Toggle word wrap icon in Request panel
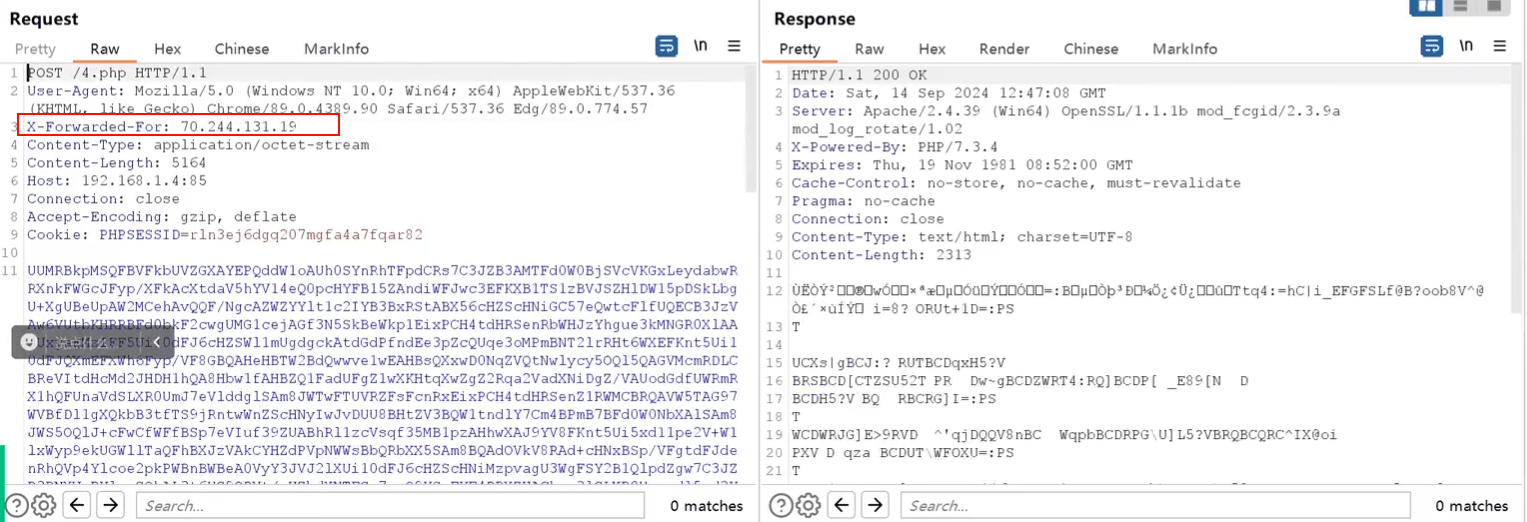This screenshot has height=522, width=1527. tap(667, 46)
